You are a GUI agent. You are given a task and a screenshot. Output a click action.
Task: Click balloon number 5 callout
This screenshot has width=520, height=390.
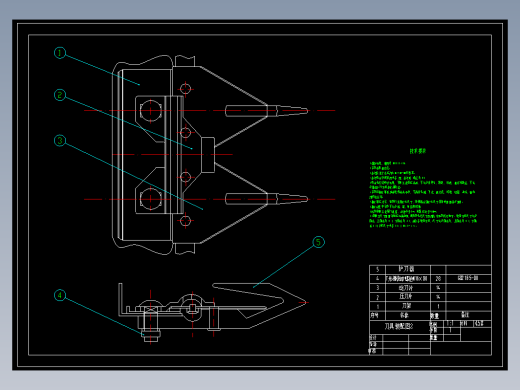(318, 242)
